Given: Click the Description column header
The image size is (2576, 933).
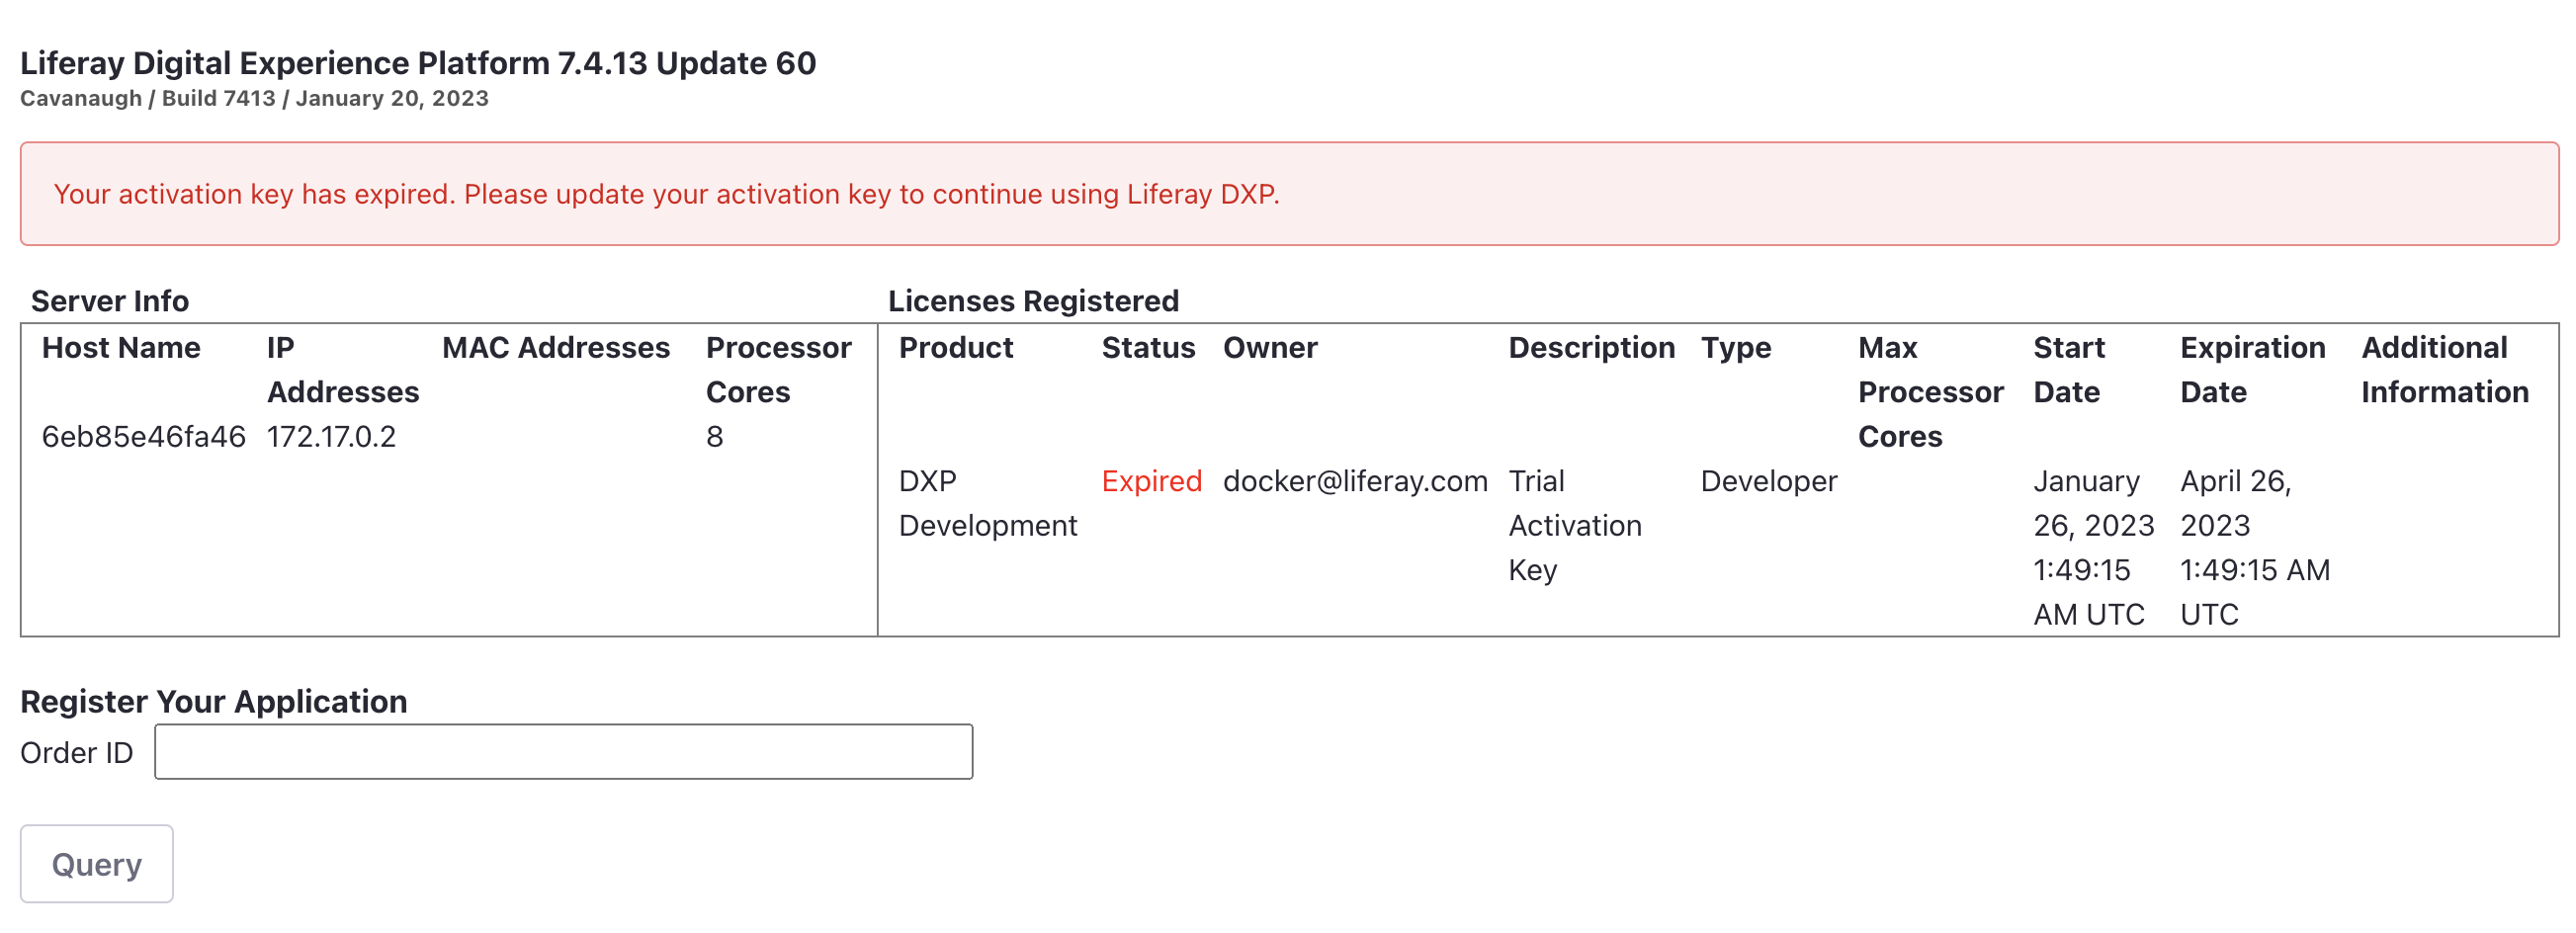Looking at the screenshot, I should [1591, 348].
